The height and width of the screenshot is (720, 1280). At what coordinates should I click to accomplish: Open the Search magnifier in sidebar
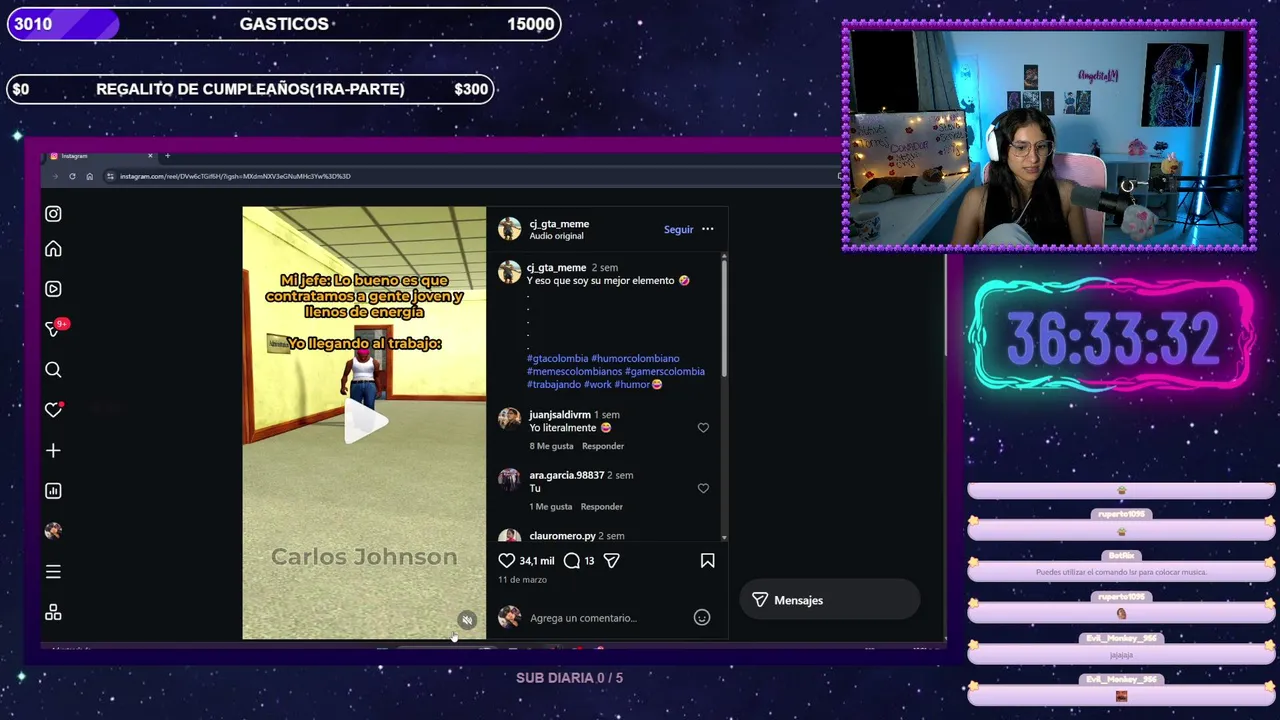coord(53,370)
